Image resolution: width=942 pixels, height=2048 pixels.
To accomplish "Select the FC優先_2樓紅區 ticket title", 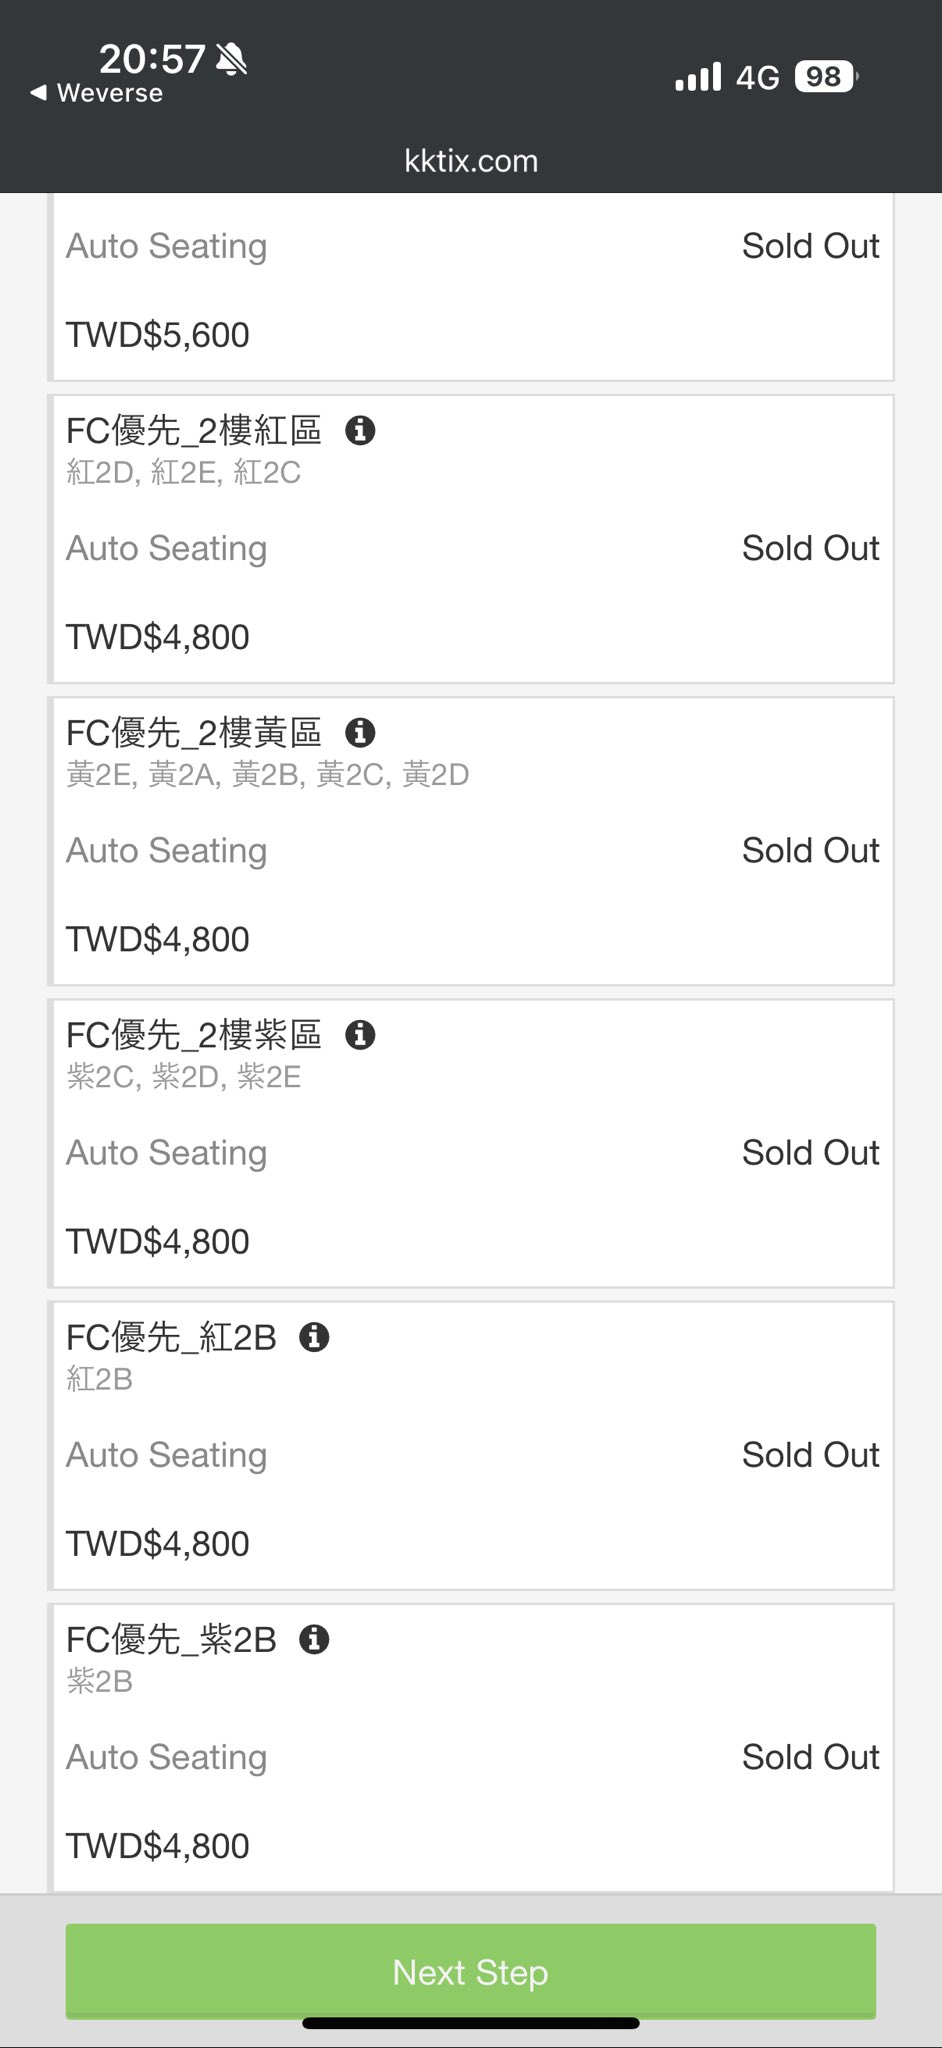I will tap(194, 431).
